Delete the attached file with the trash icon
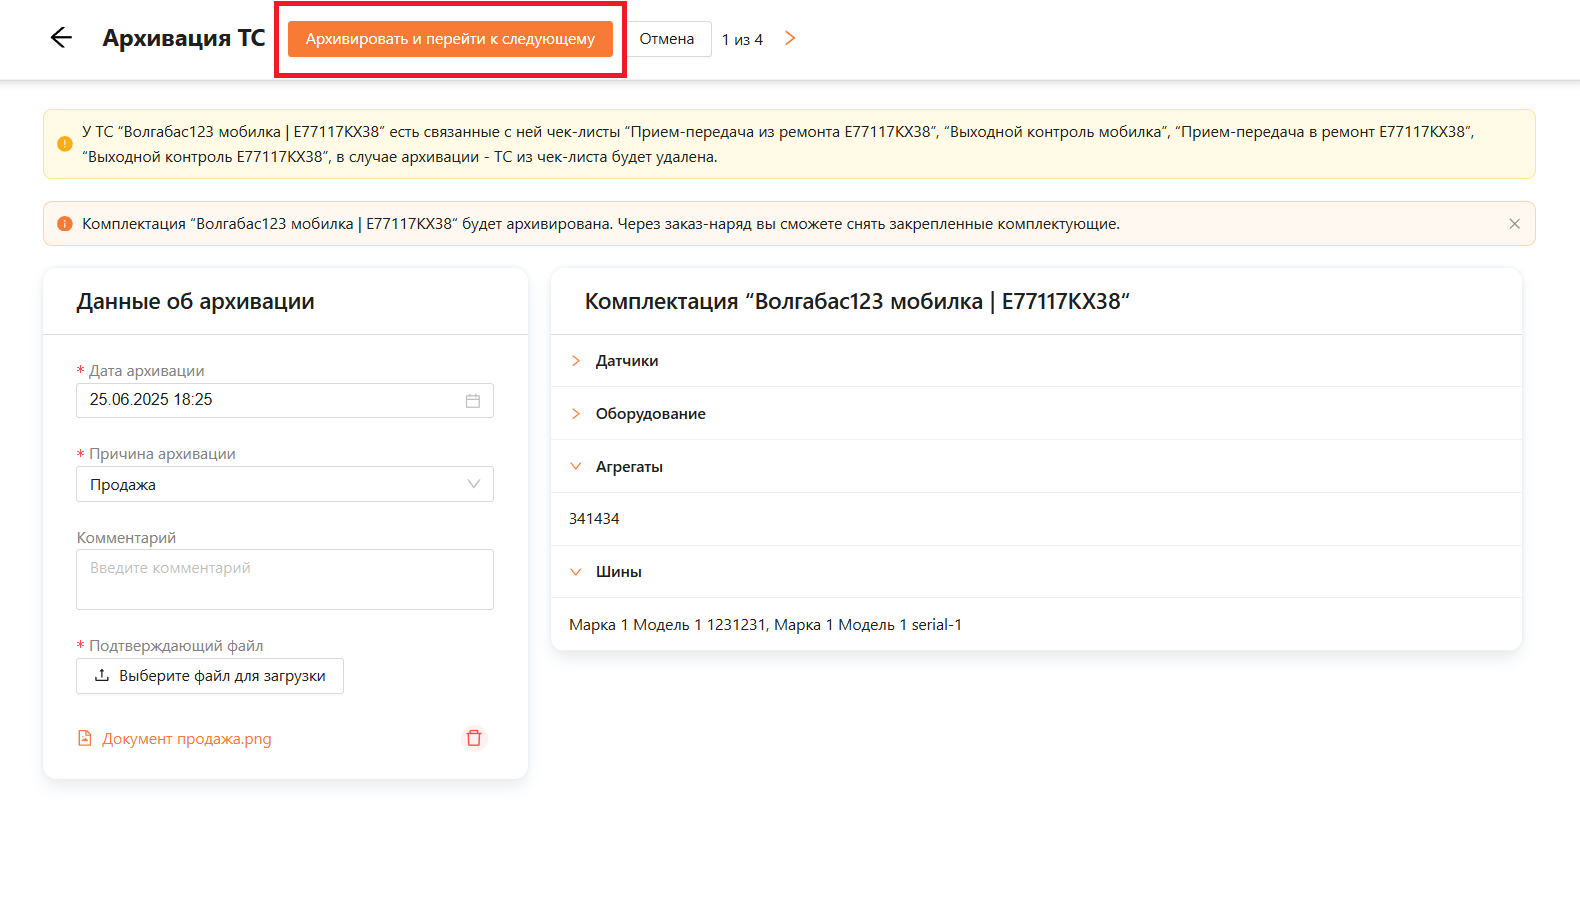The height and width of the screenshot is (917, 1580). [474, 738]
